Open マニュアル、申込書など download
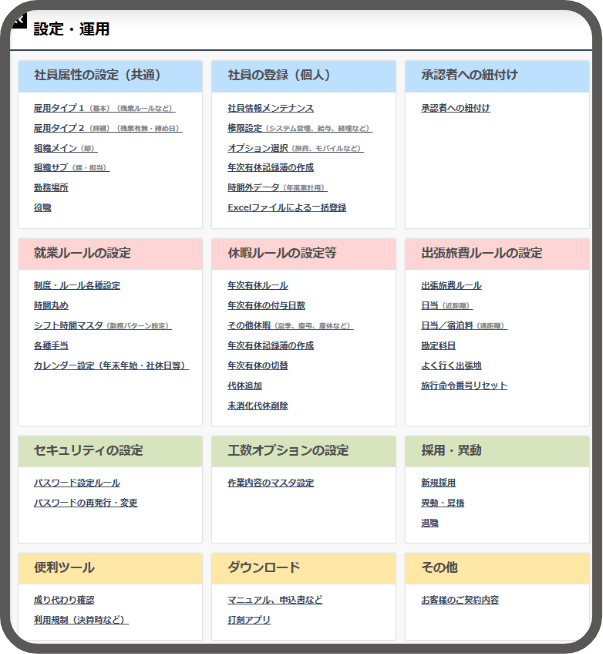Viewport: 603px width, 654px height. (275, 600)
